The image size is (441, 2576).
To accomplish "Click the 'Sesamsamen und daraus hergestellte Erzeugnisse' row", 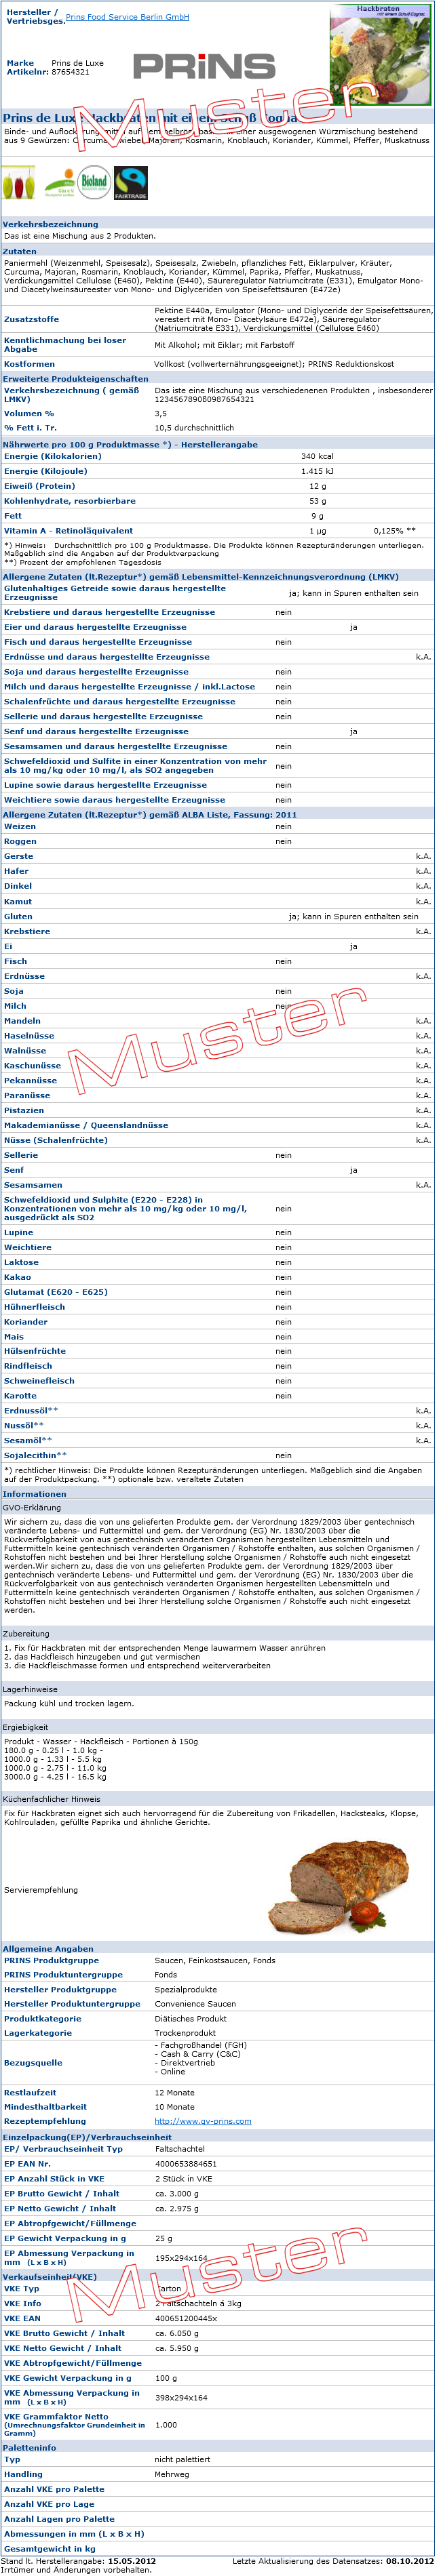I will click(x=218, y=746).
